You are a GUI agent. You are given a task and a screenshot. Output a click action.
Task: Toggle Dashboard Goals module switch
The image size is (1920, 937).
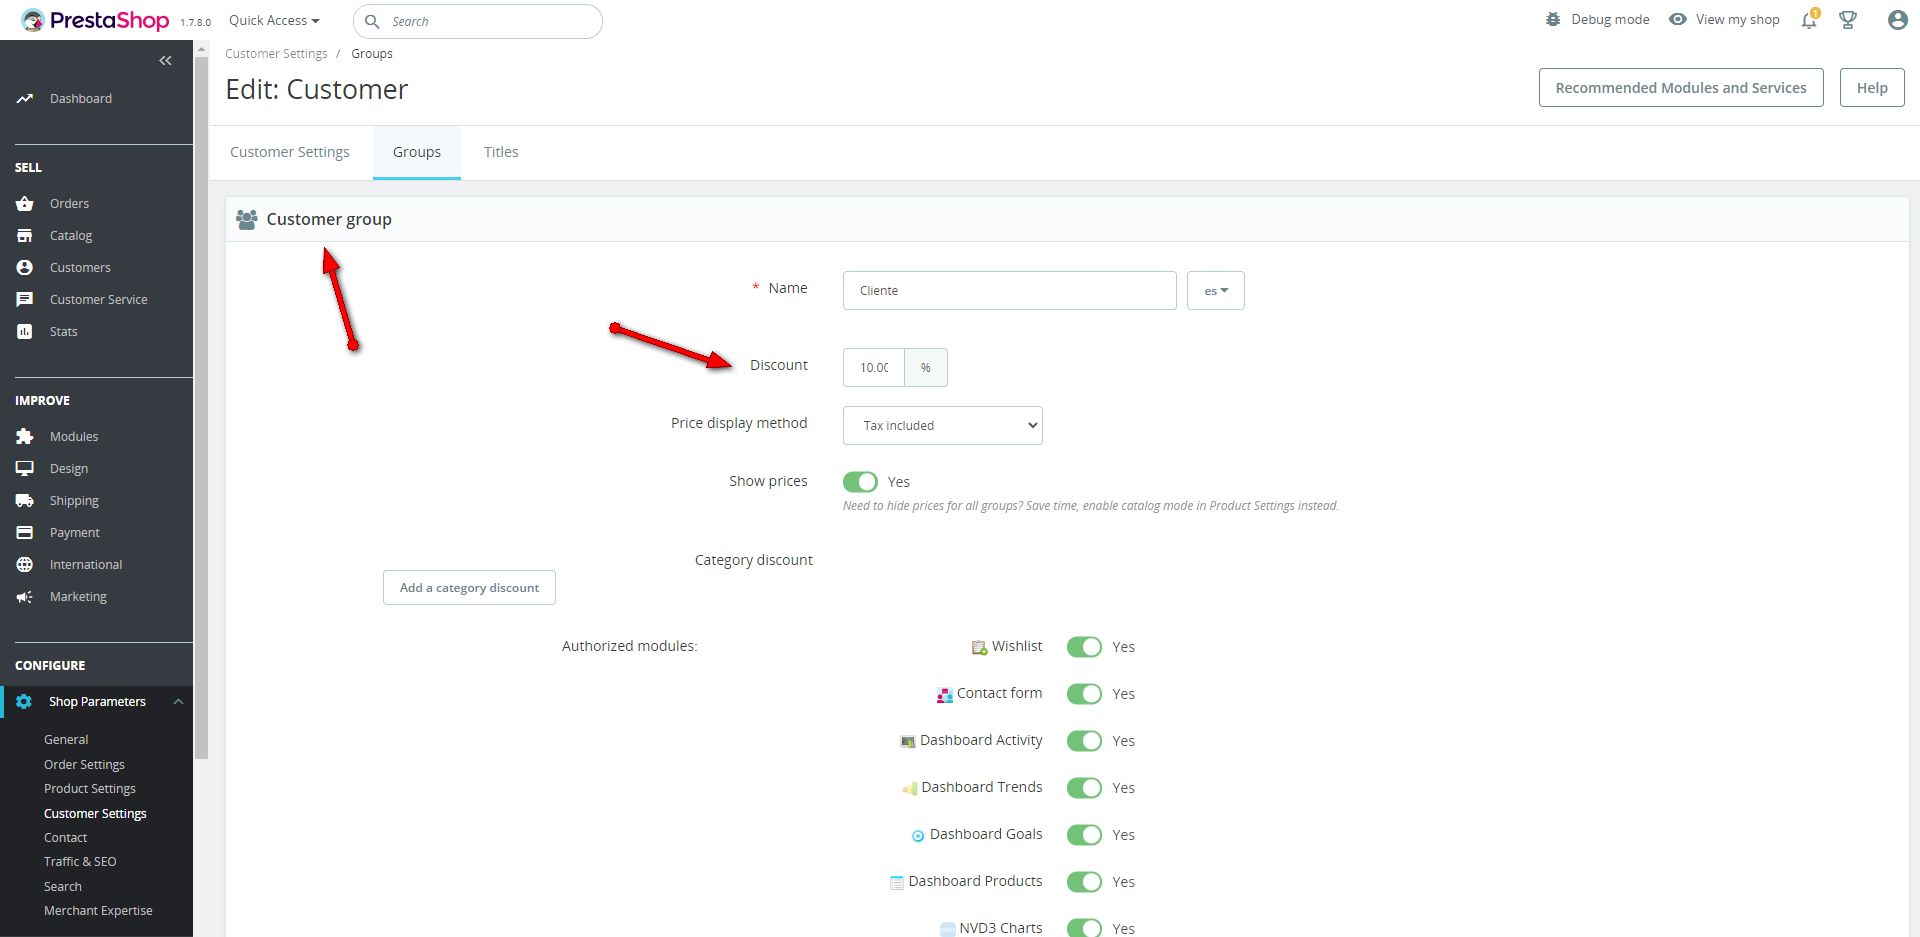tap(1084, 835)
